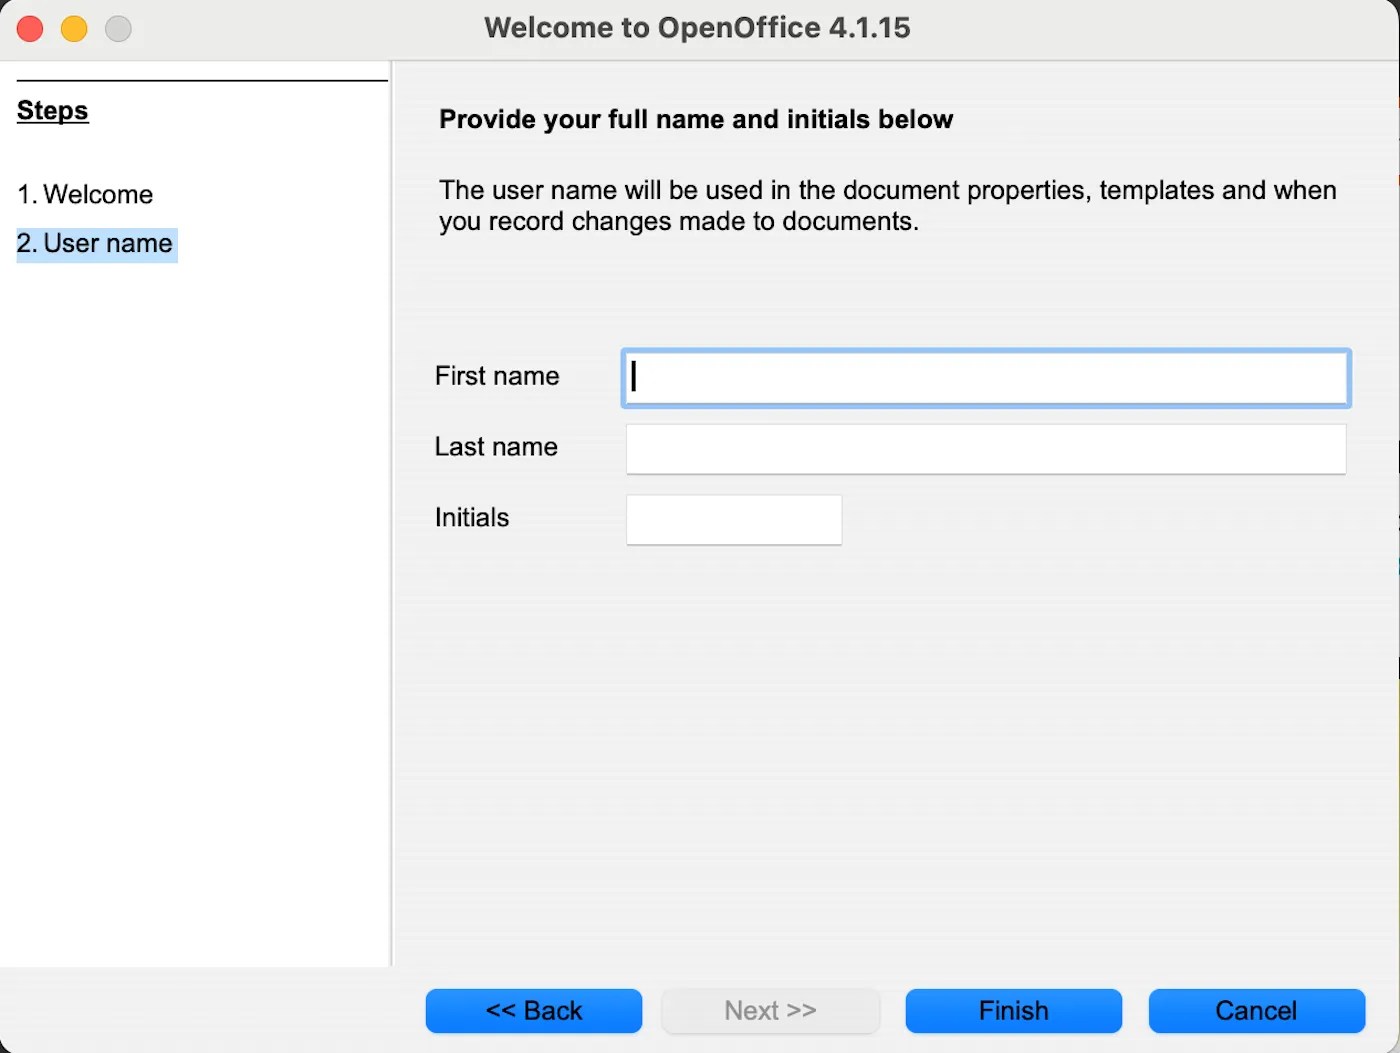Click the First name input field

click(x=985, y=378)
